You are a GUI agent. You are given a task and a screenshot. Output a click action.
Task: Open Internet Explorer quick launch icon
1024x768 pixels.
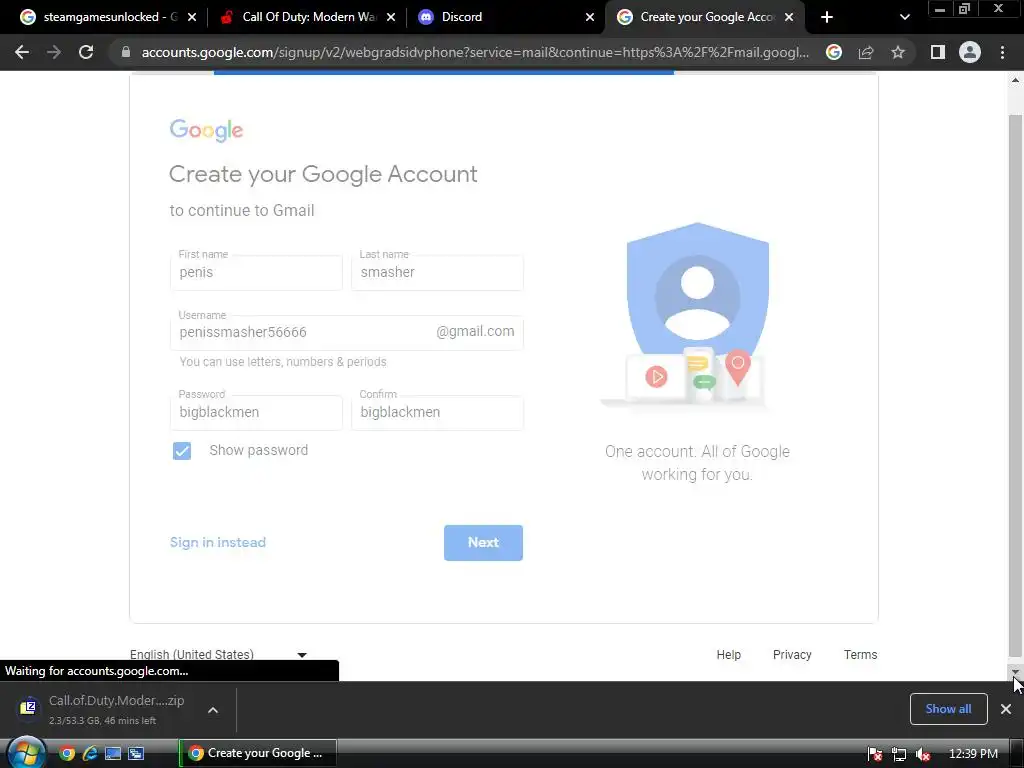click(90, 754)
